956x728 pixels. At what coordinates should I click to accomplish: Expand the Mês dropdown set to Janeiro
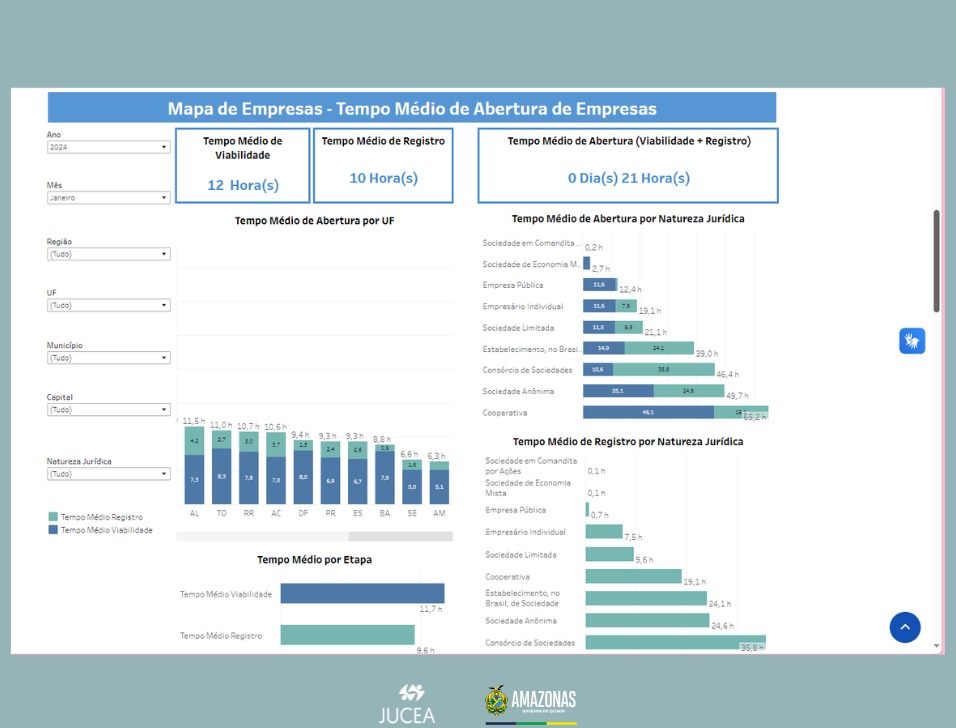[x=108, y=198]
